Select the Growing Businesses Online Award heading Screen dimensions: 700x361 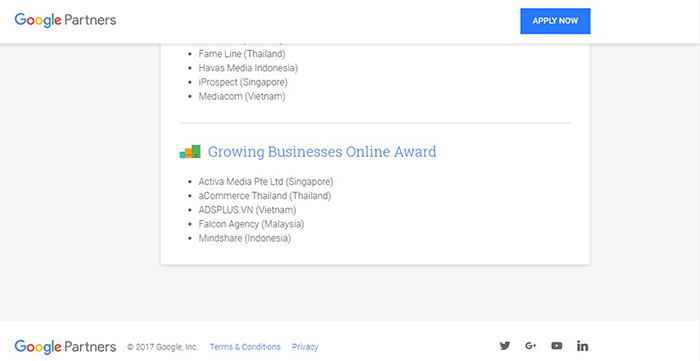point(322,152)
